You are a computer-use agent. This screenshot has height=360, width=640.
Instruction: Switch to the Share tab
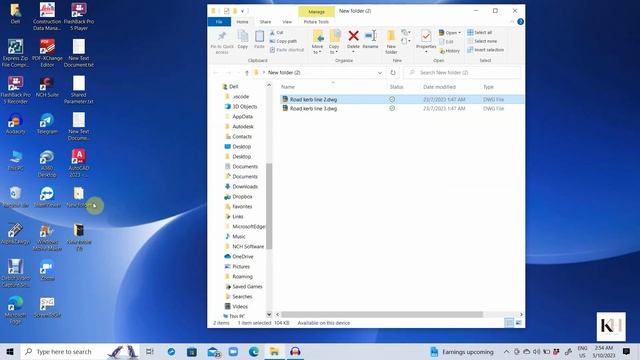click(x=265, y=22)
